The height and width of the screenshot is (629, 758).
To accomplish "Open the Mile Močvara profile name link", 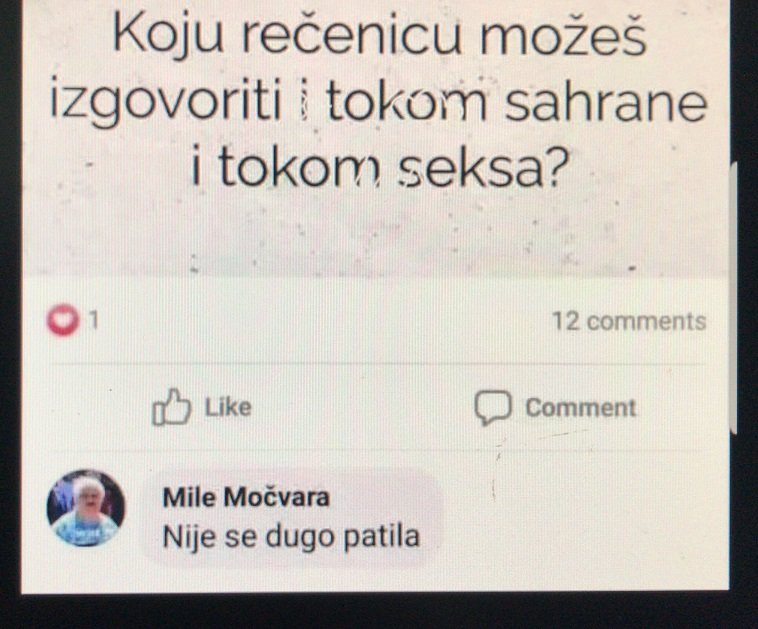I will pyautogui.click(x=246, y=497).
